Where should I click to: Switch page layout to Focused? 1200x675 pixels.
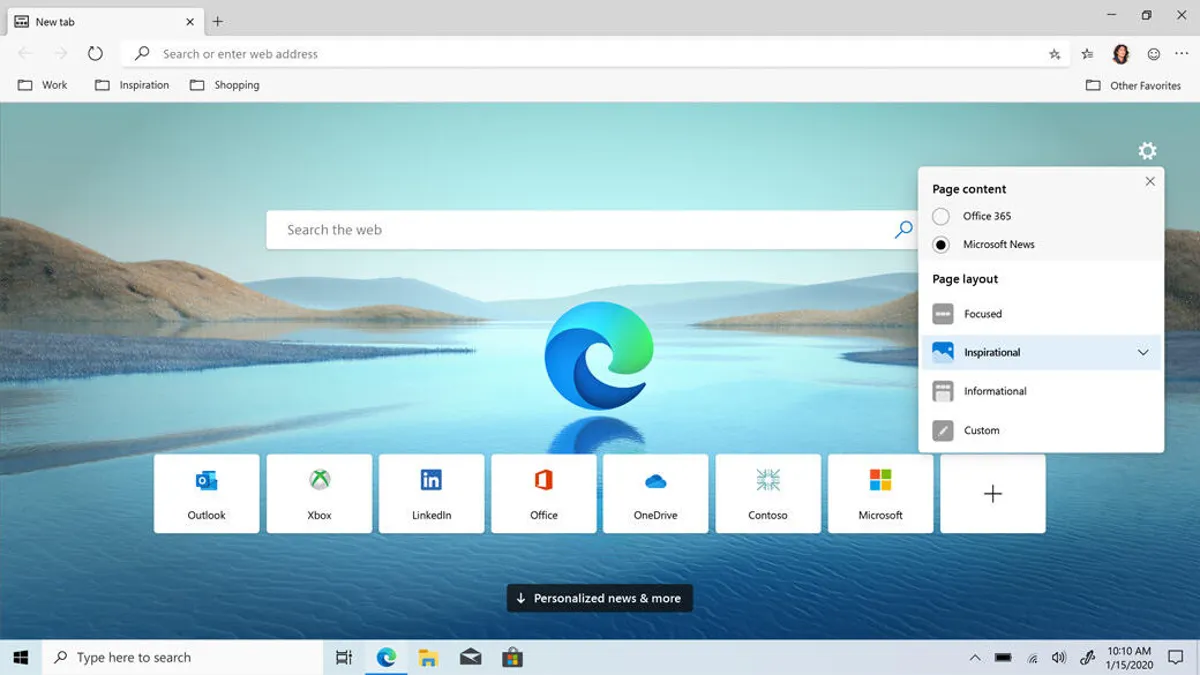click(980, 313)
